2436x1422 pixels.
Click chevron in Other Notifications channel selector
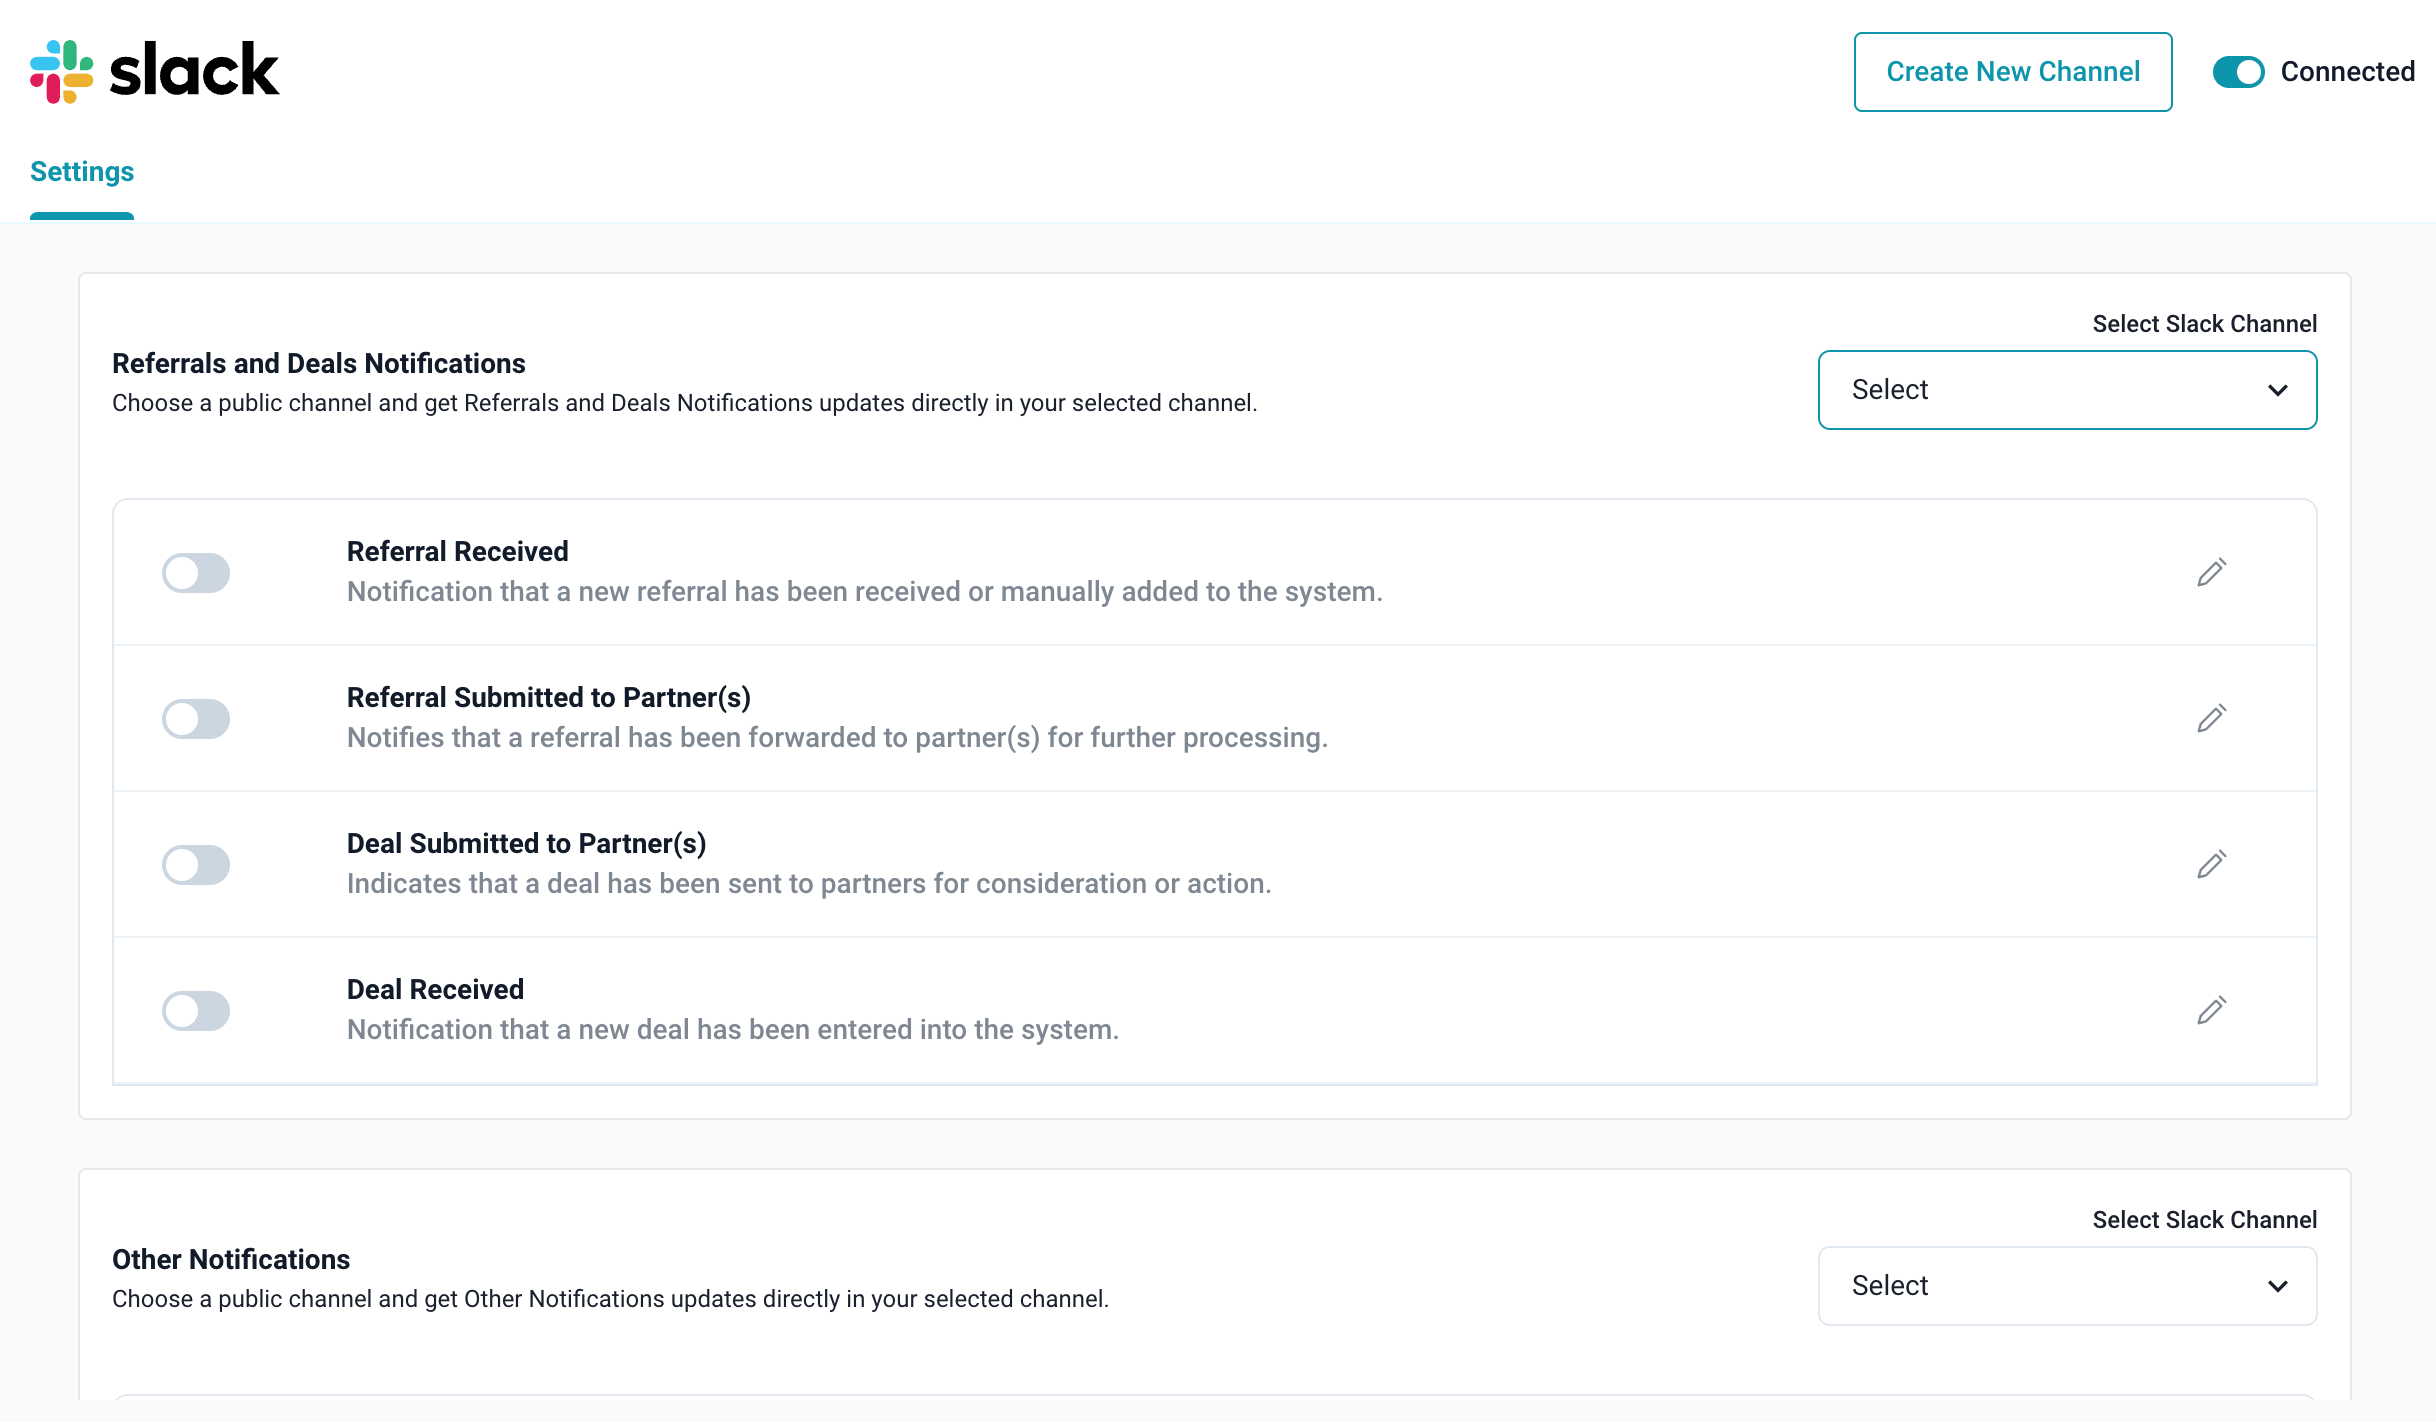[2277, 1286]
